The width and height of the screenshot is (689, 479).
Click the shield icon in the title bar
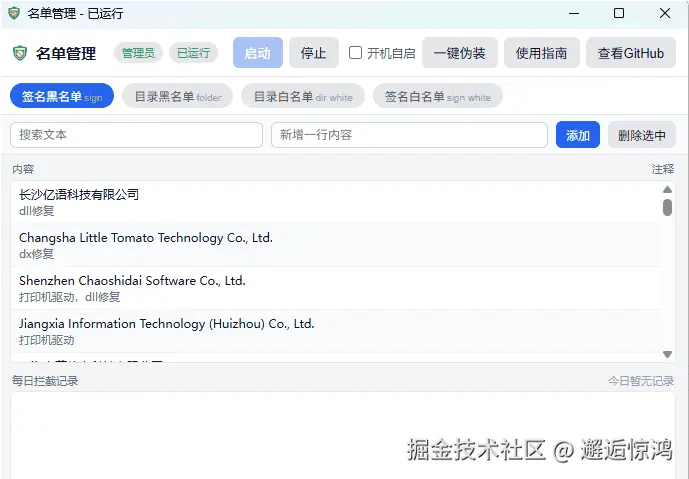(14, 13)
